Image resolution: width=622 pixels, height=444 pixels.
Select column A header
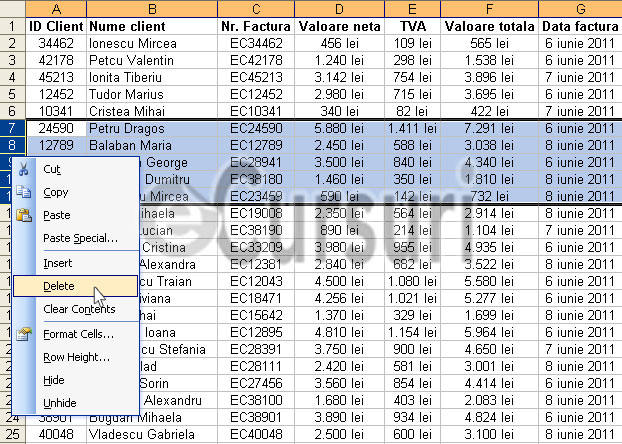pos(56,9)
